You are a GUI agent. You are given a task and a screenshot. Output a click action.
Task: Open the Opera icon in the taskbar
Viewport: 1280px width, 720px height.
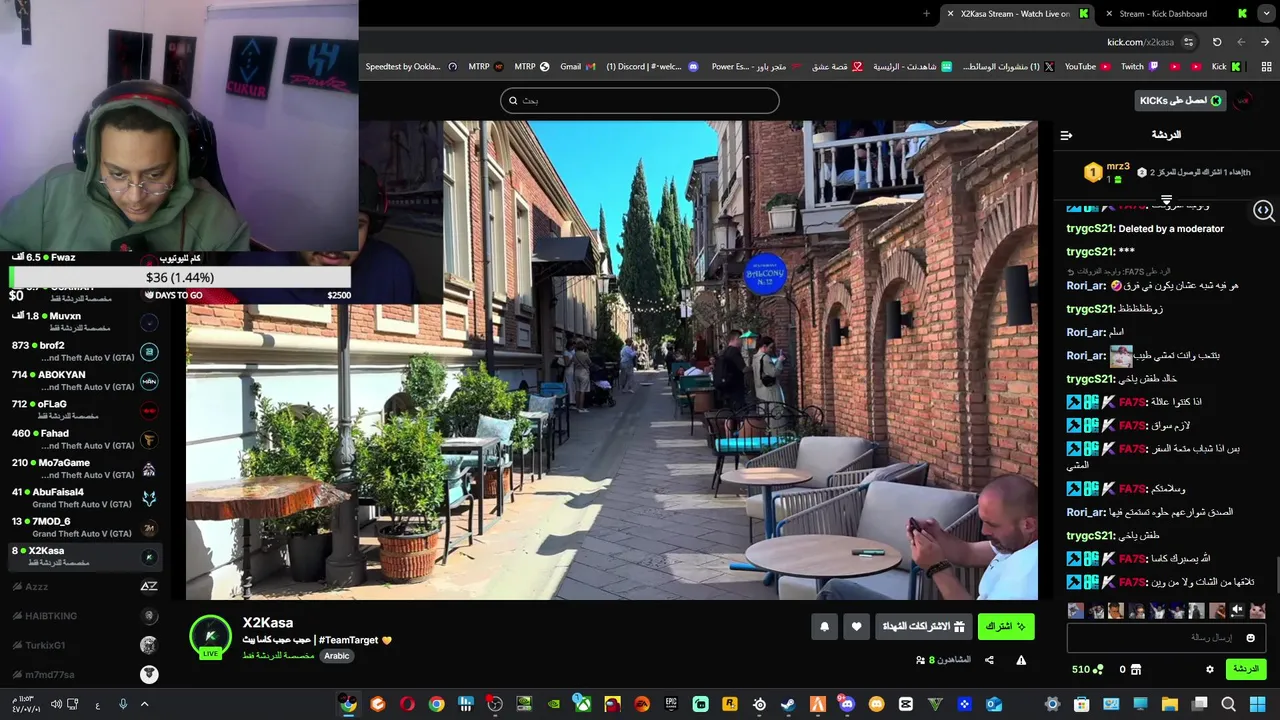click(406, 704)
